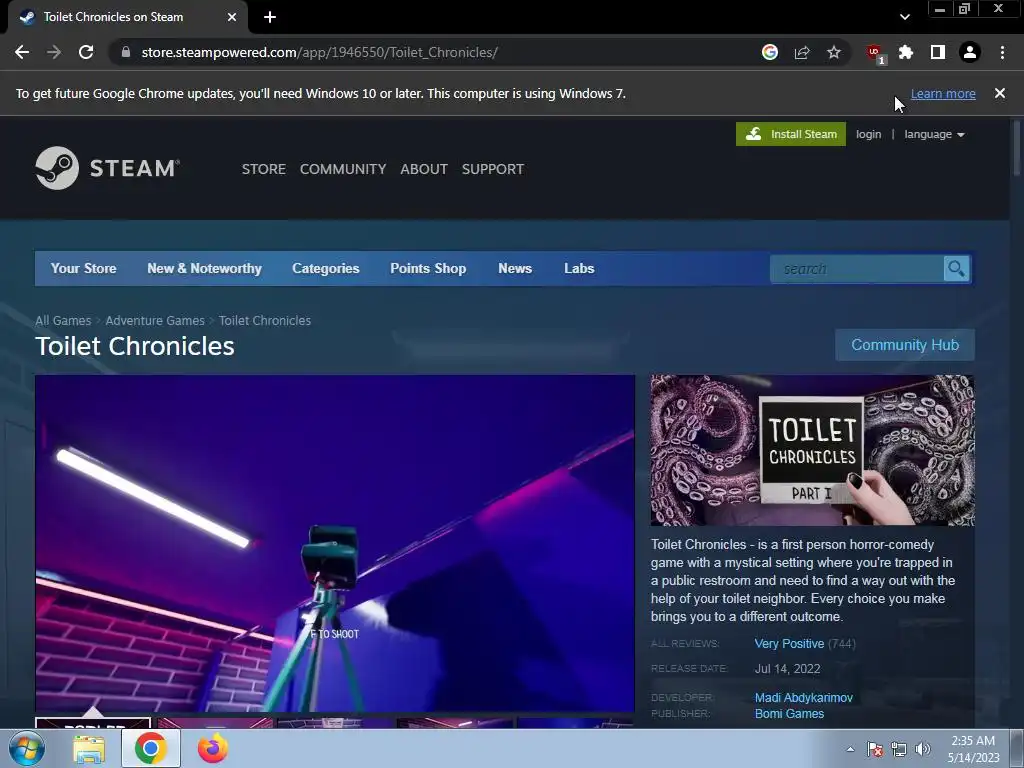1024x768 pixels.
Task: Open the uBlock Origin extension icon
Action: coord(874,53)
